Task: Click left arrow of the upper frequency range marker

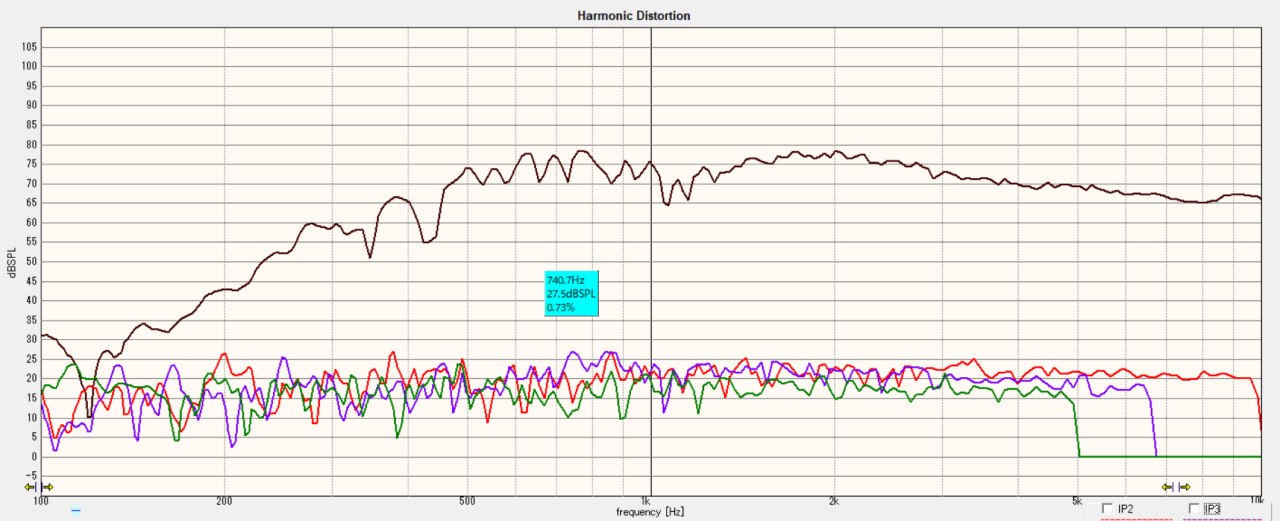Action: coord(1166,487)
